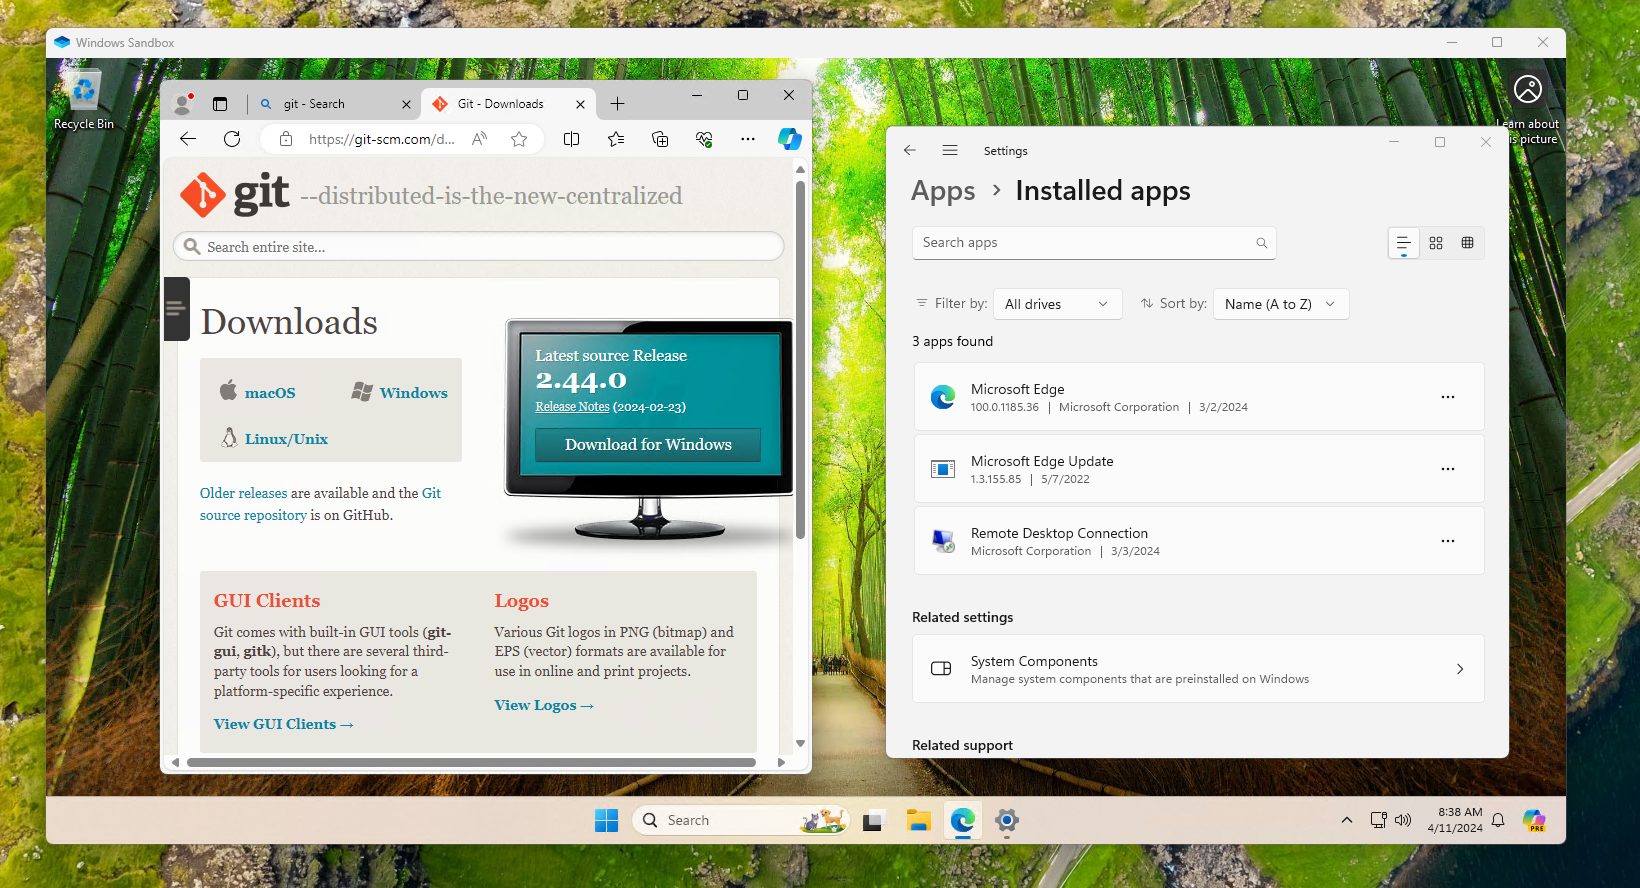Open more options for Microsoft Edge Update

pos(1448,469)
